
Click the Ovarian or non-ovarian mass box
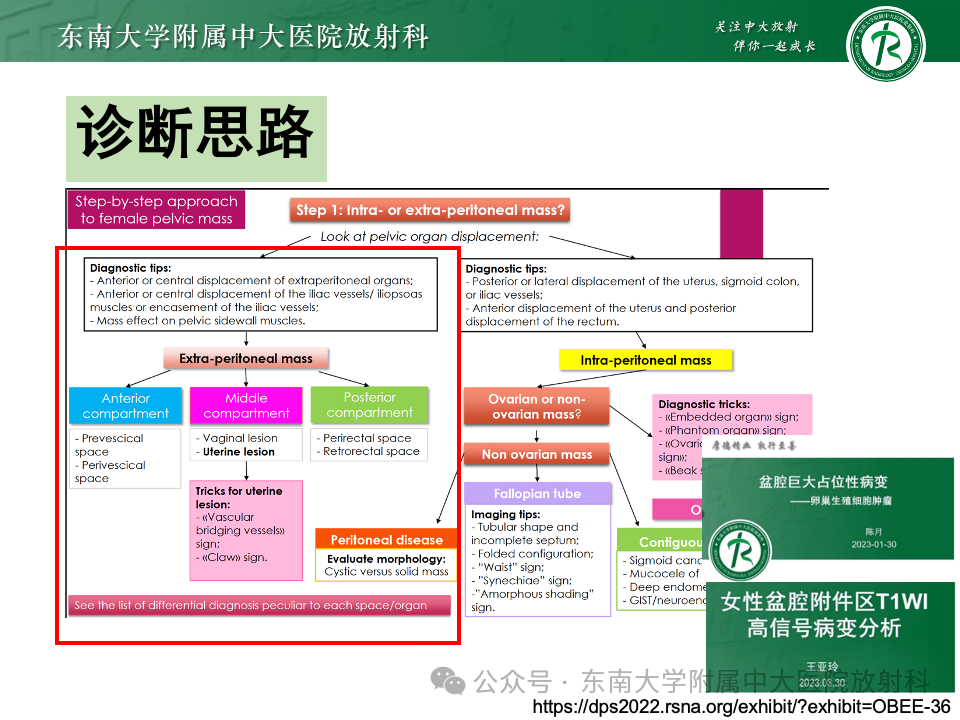tap(536, 407)
